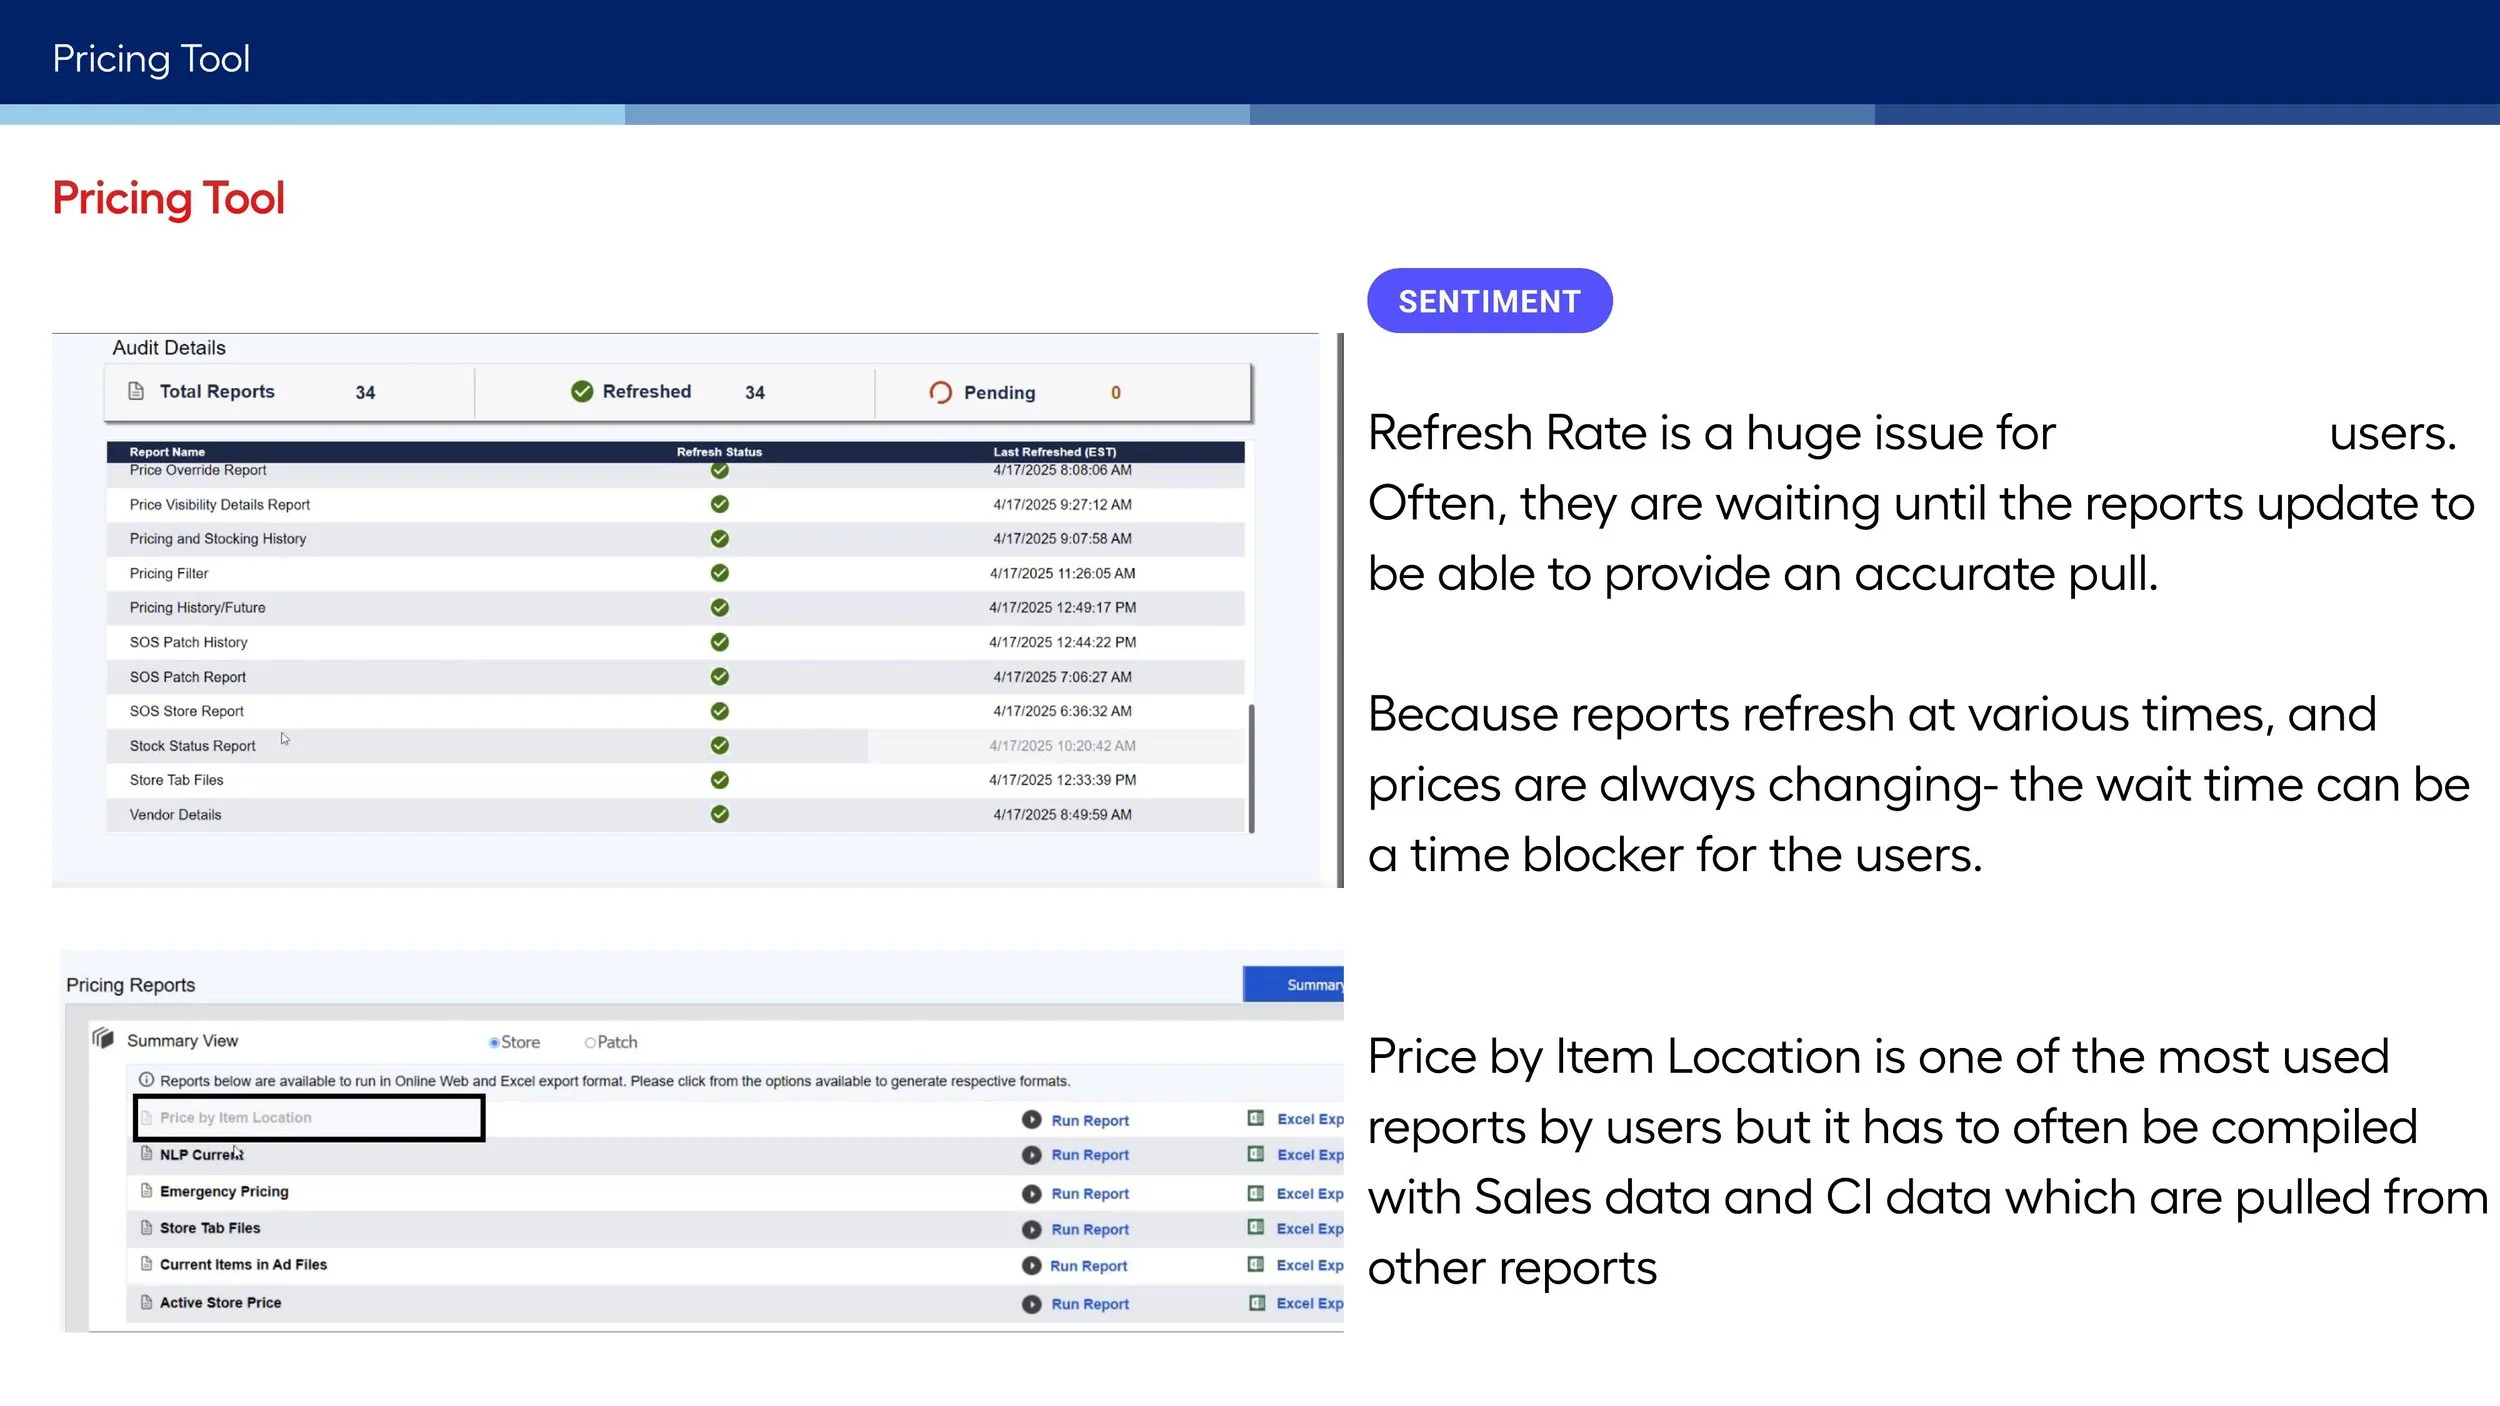
Task: Click the green Refreshed checkmark icon
Action: tap(582, 391)
